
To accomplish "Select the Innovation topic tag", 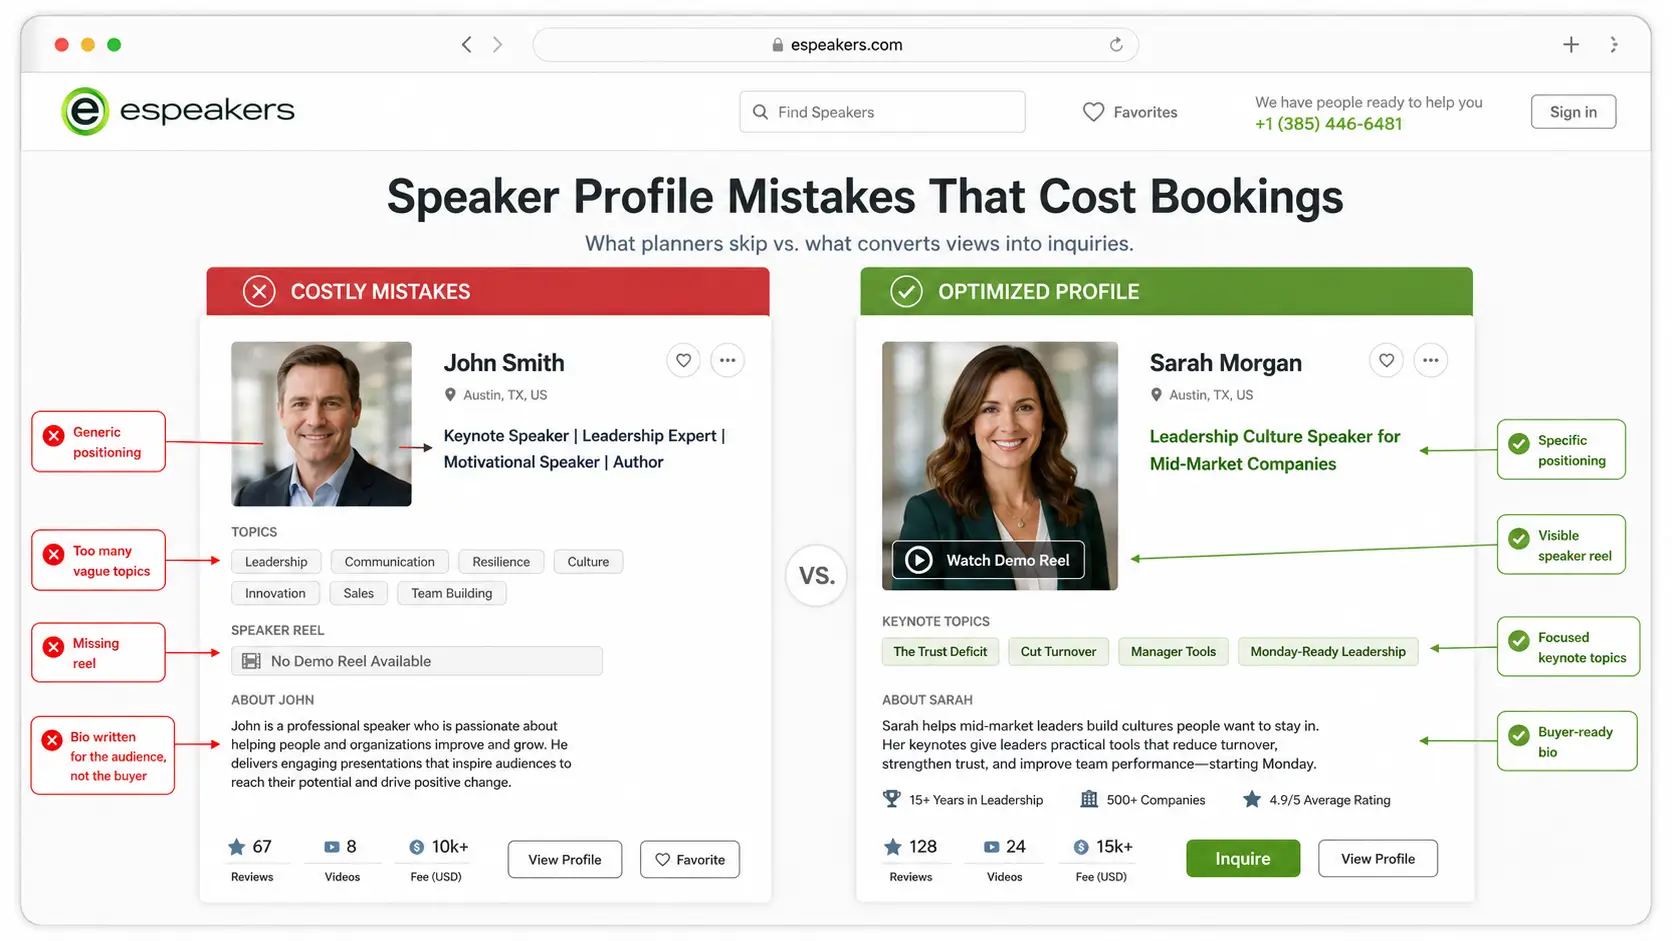I will point(275,593).
